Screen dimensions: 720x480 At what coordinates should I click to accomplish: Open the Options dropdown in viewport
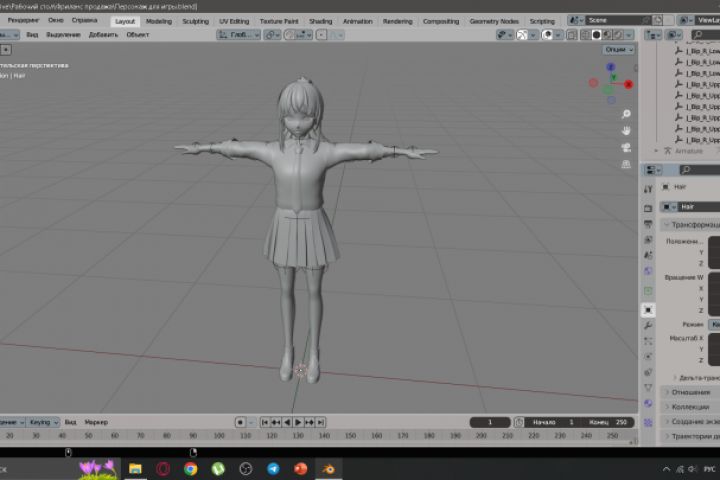coord(619,50)
